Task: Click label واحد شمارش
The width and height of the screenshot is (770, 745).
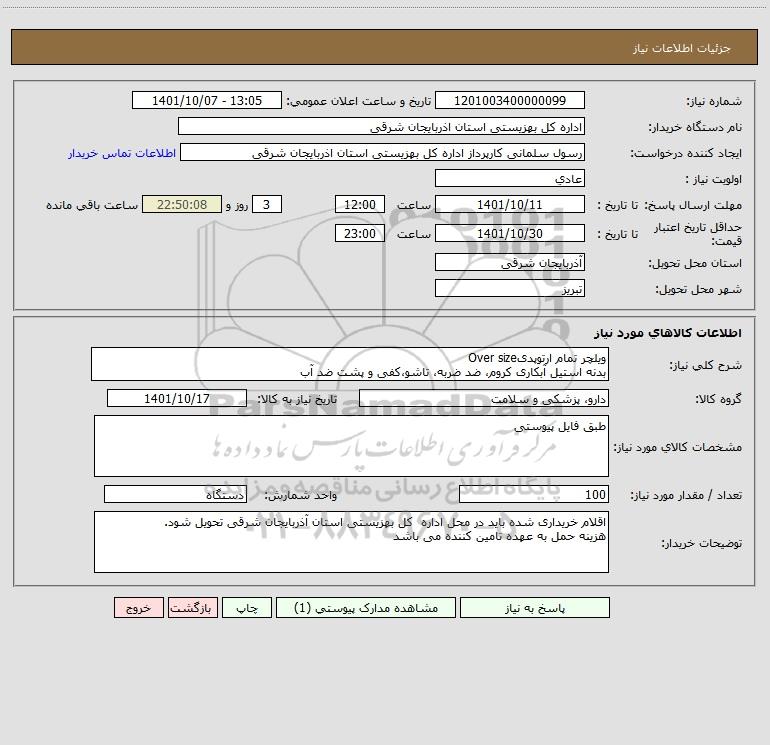Action: (x=301, y=496)
